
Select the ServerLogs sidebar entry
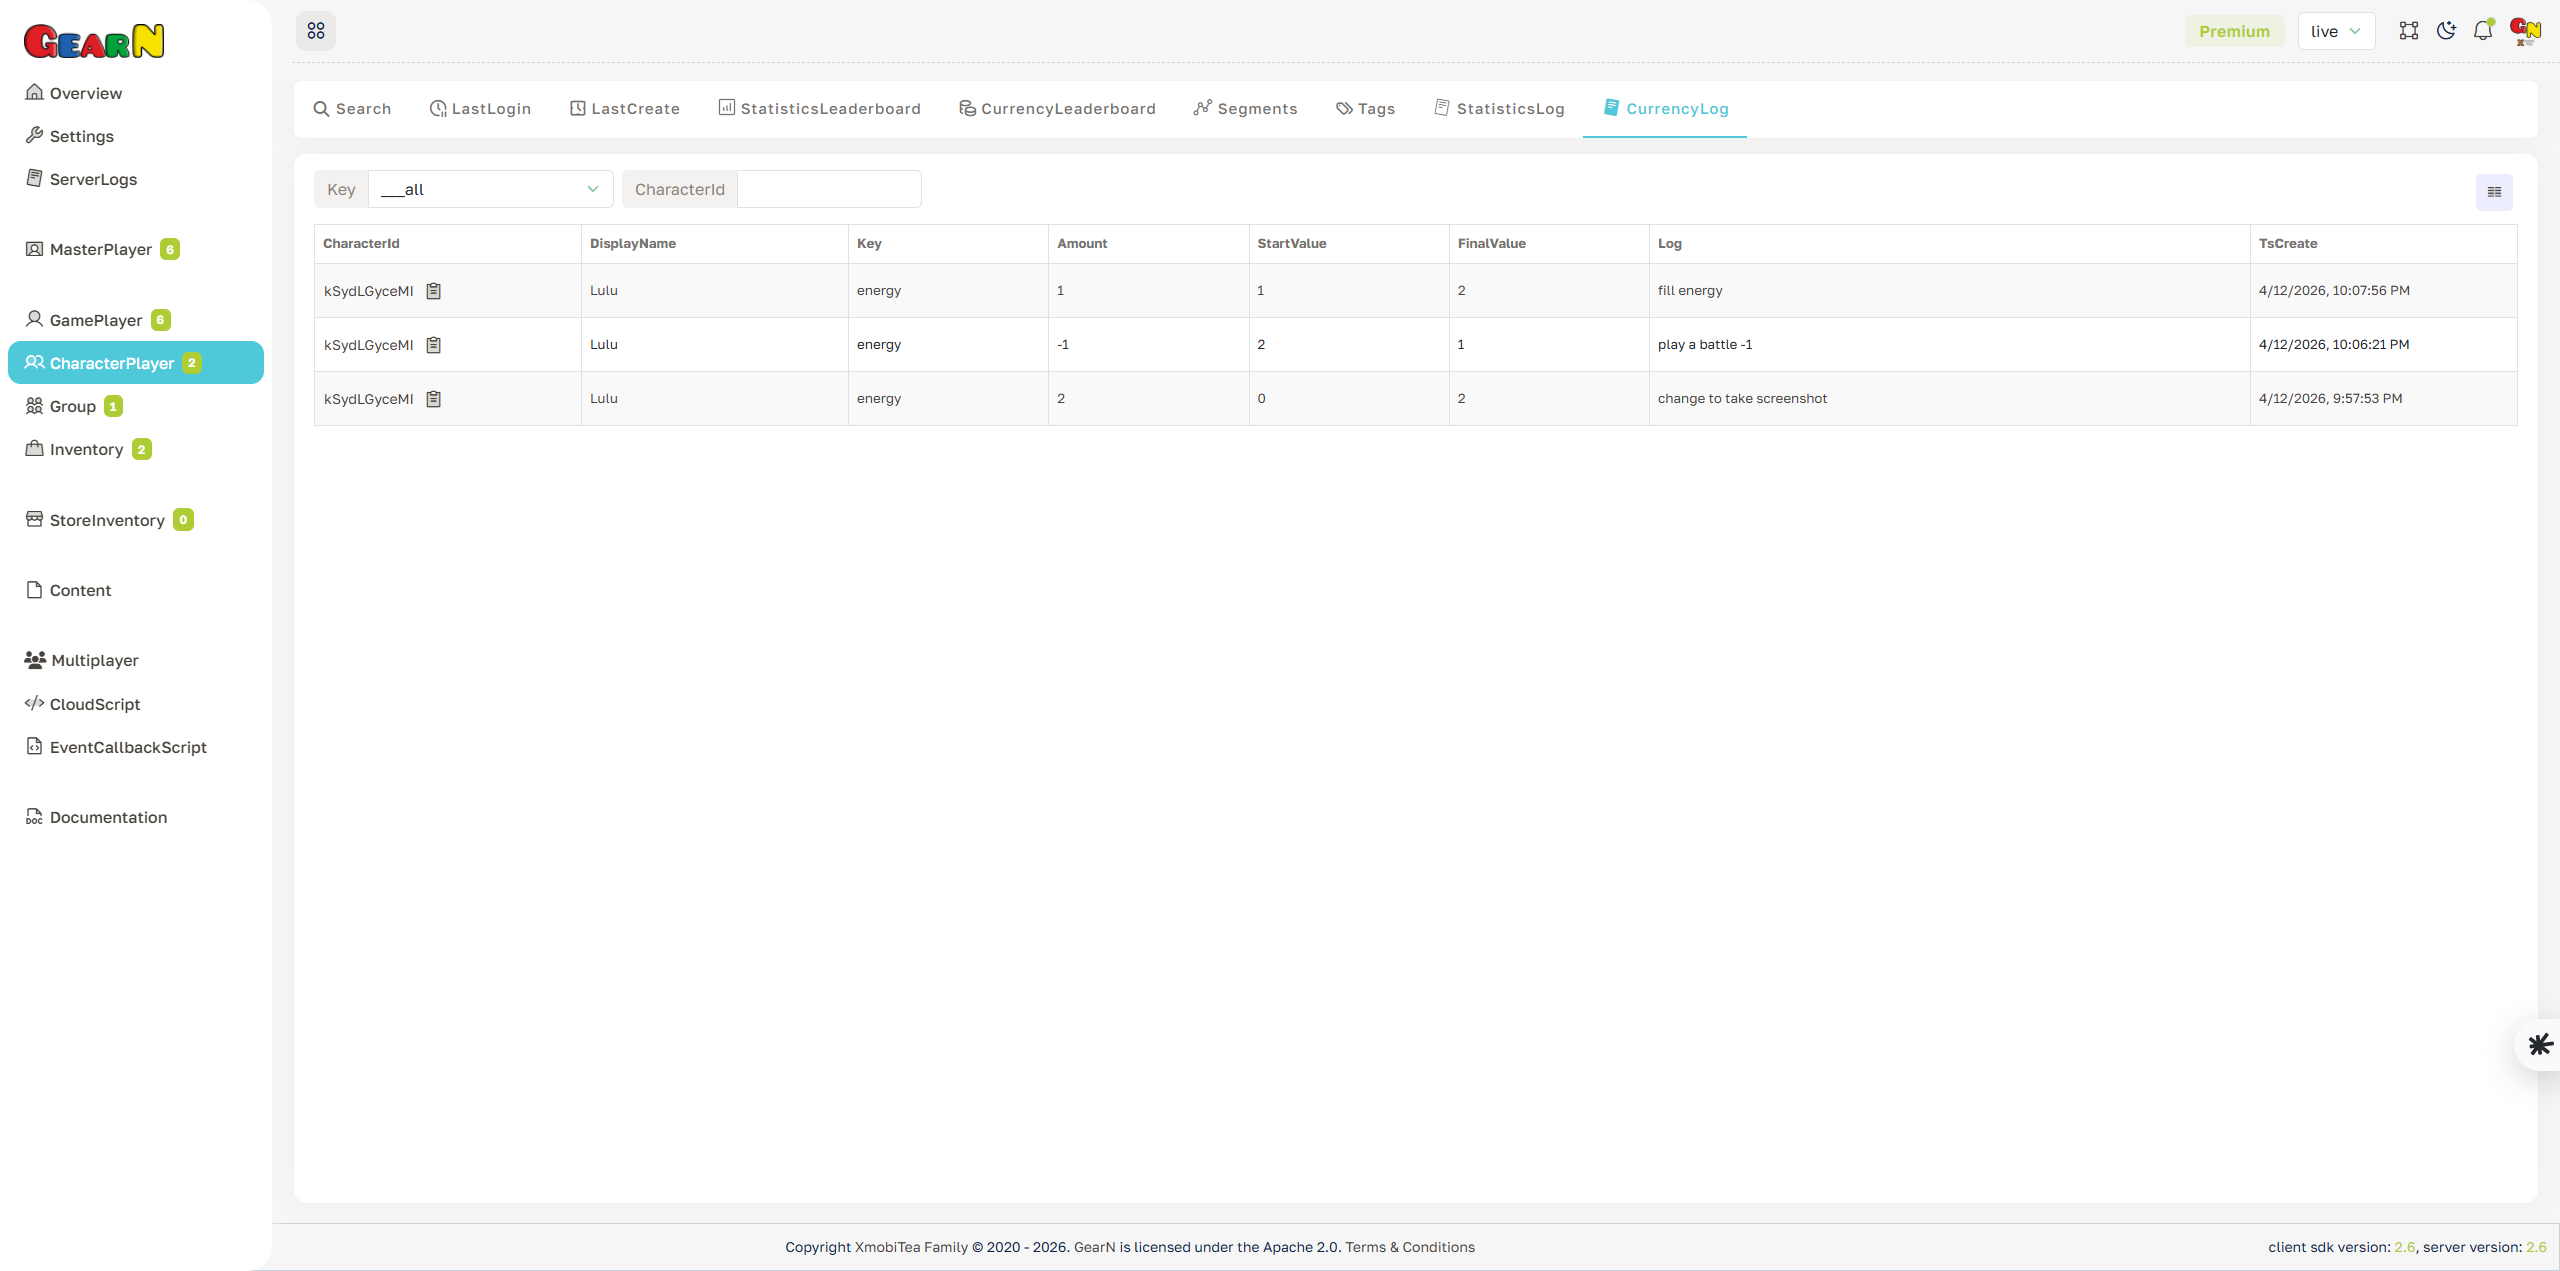(93, 179)
